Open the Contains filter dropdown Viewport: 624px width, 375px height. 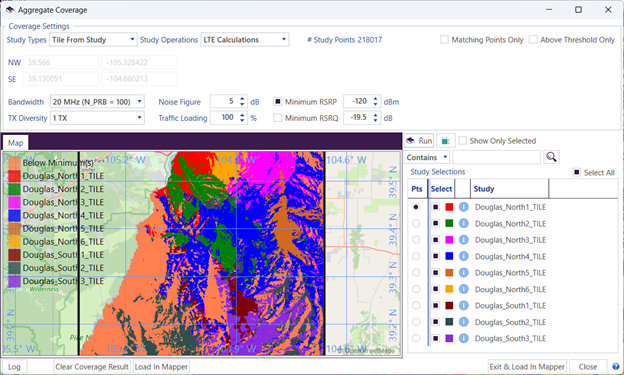click(x=427, y=157)
